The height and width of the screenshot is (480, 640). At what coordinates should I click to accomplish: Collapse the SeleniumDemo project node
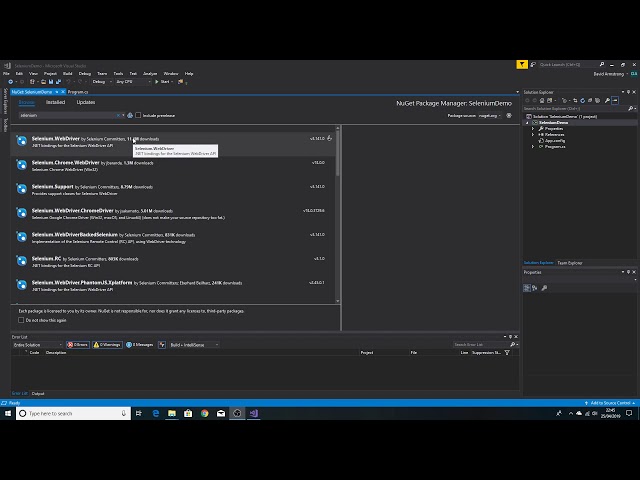click(x=527, y=122)
